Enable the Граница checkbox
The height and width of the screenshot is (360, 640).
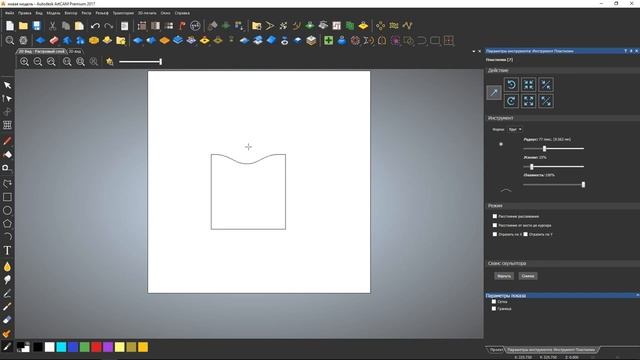[494, 309]
